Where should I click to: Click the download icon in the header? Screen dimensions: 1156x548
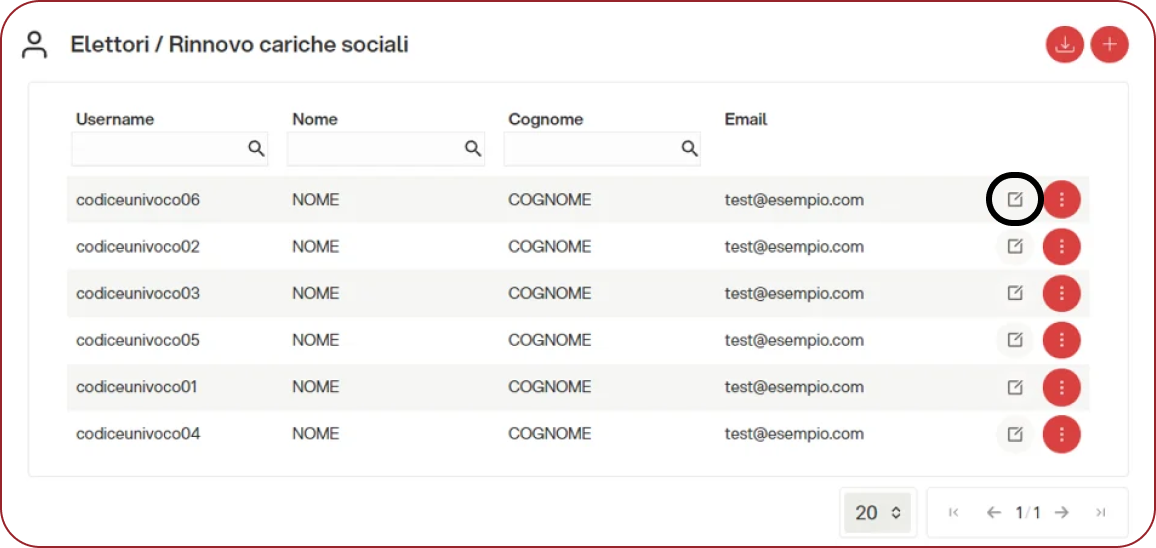1065,45
